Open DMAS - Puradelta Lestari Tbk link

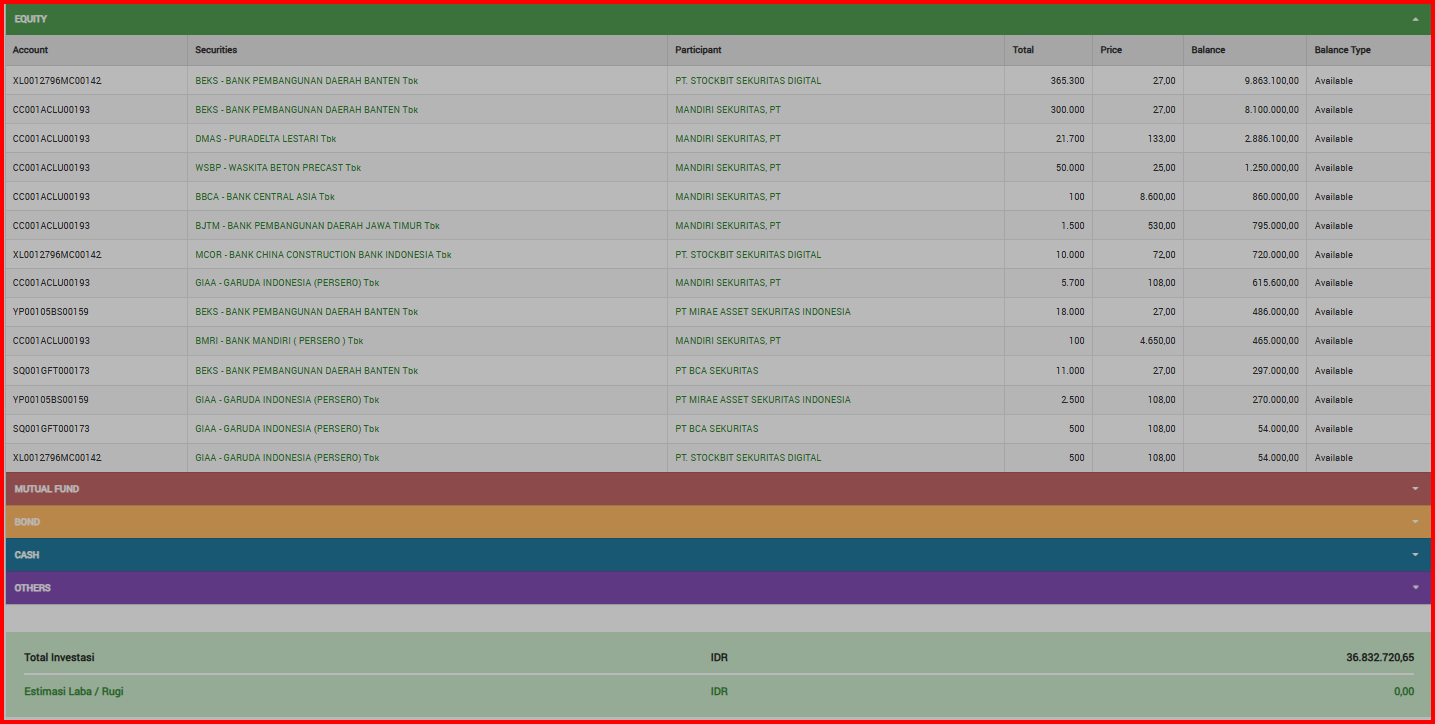[x=266, y=139]
